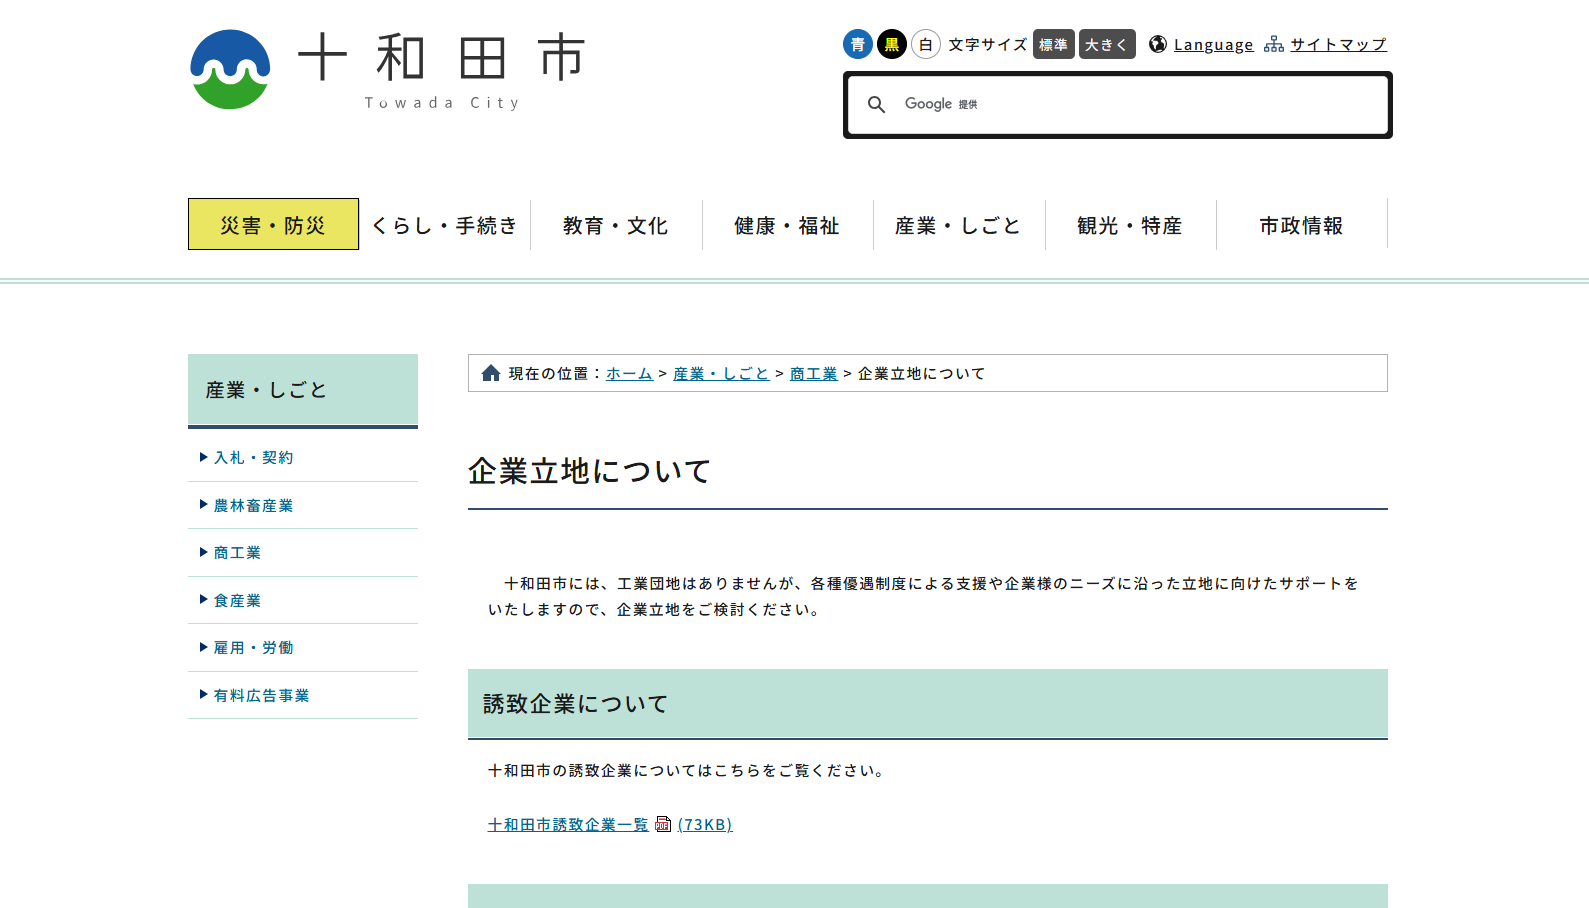The height and width of the screenshot is (908, 1589).
Task: Click the 産業・しごと sidebar heading
Action: click(x=303, y=390)
